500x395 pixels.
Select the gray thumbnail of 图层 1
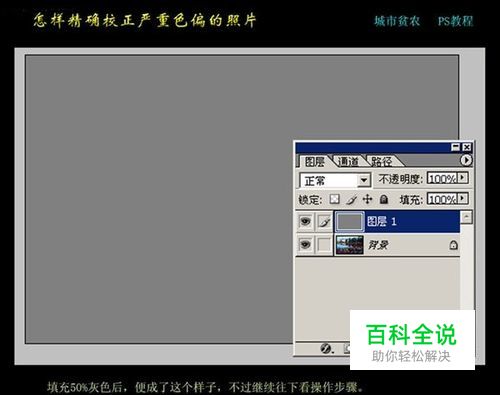click(349, 222)
